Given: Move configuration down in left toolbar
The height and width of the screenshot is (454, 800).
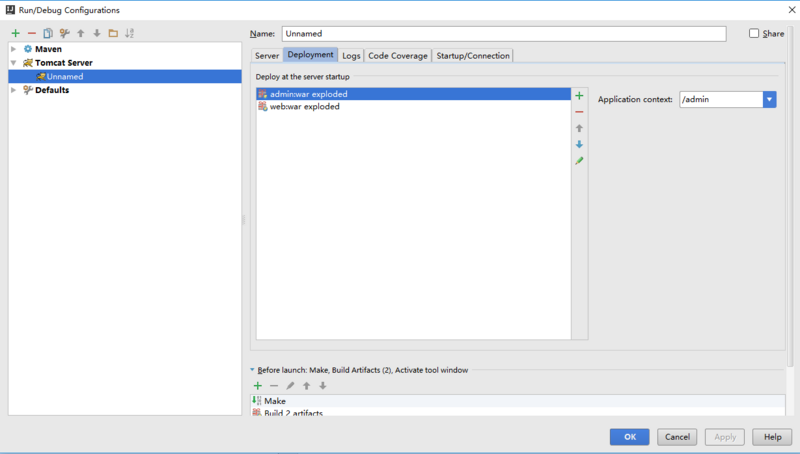Looking at the screenshot, I should click(x=97, y=33).
